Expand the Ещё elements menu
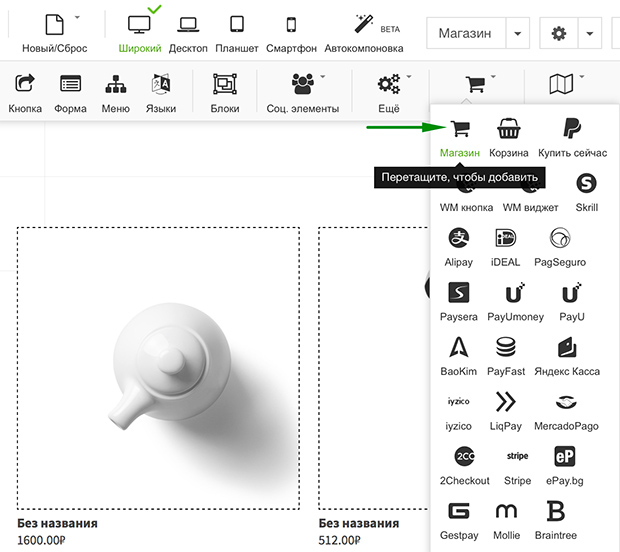Screen dimensions: 620x552 pos(388,91)
